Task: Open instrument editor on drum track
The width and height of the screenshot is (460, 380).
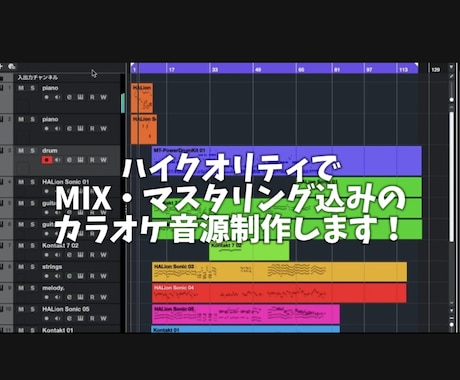Action: [x=80, y=160]
